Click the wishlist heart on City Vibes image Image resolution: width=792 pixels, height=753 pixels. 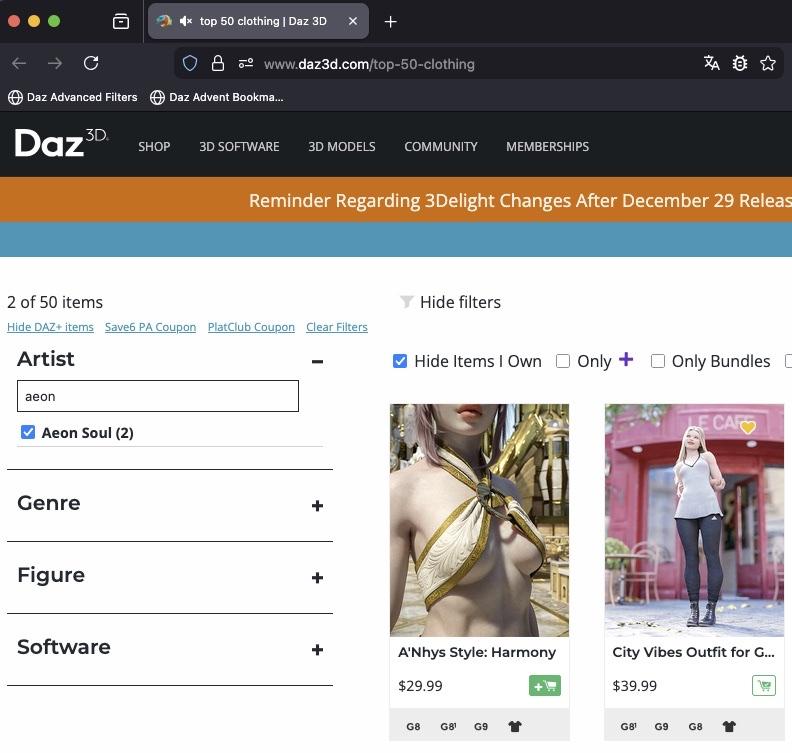tap(748, 427)
